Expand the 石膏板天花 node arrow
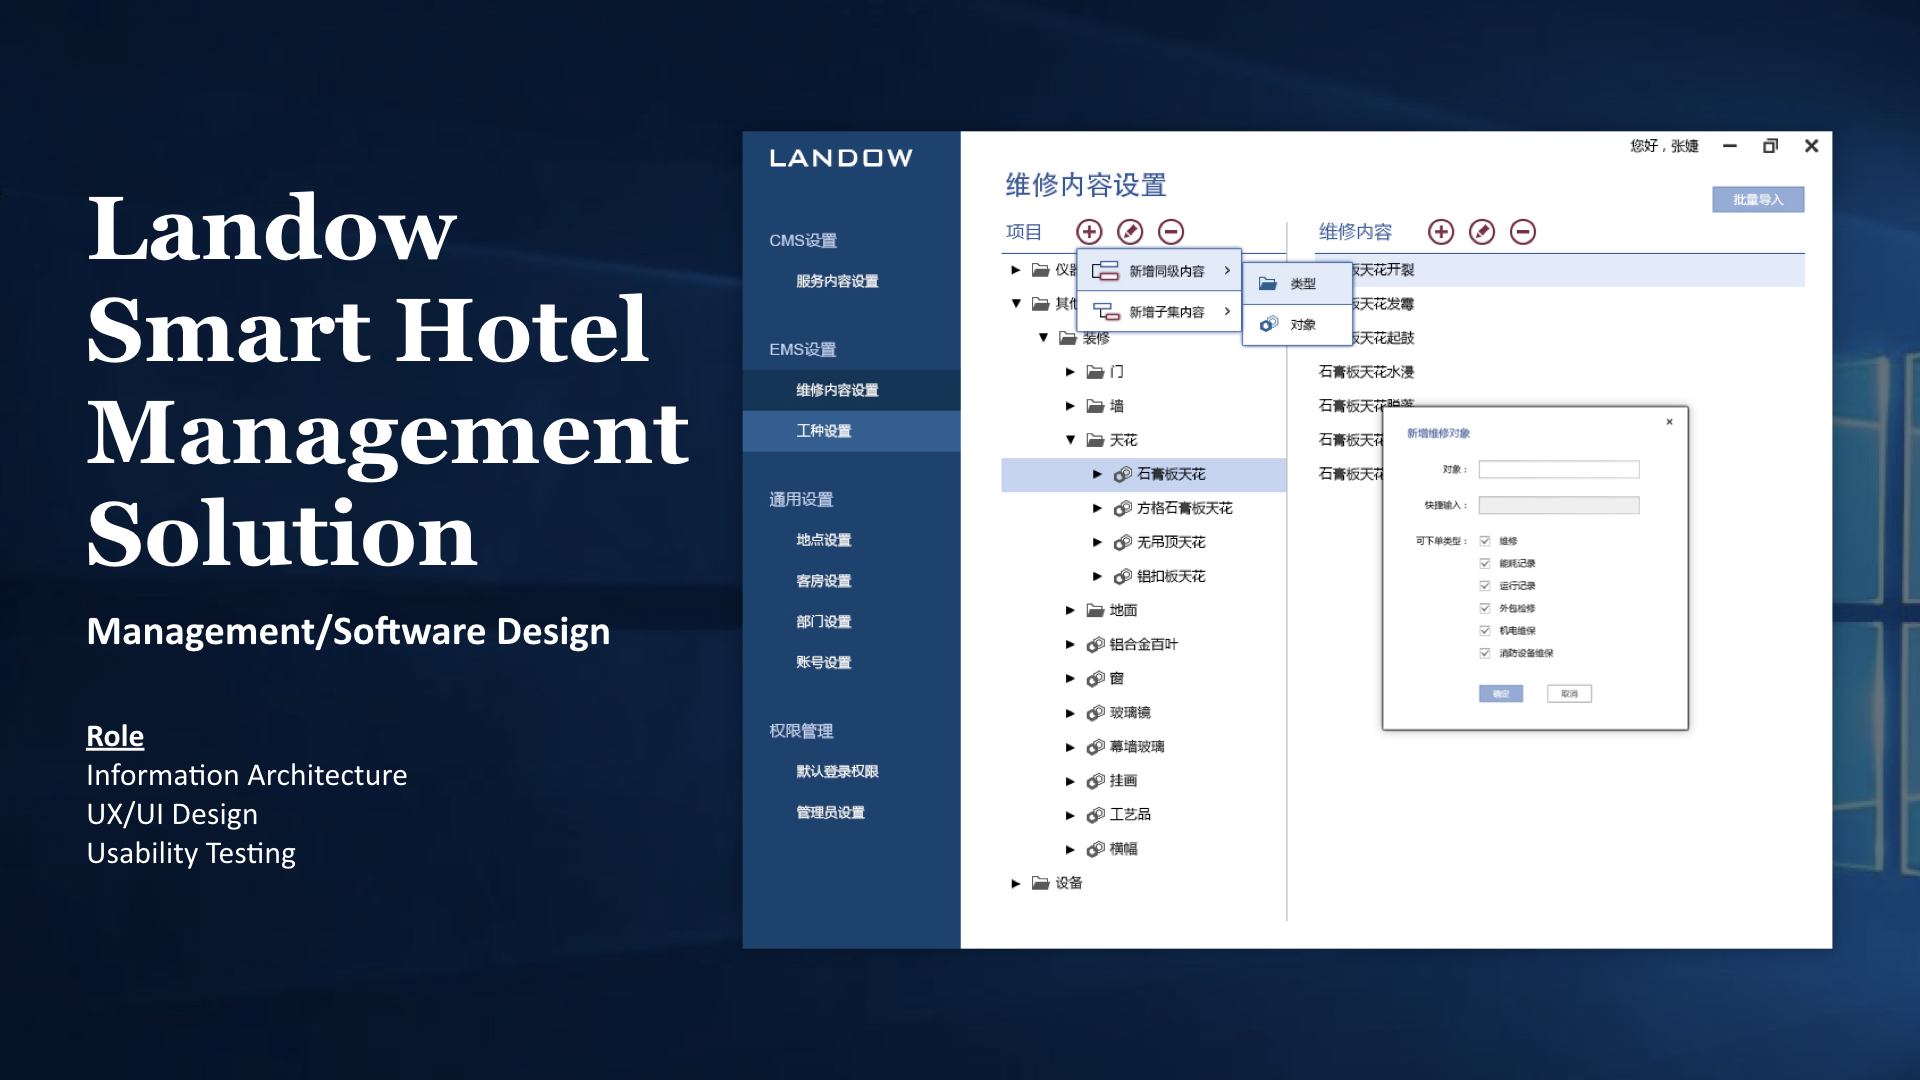This screenshot has width=1920, height=1080. [x=1097, y=474]
